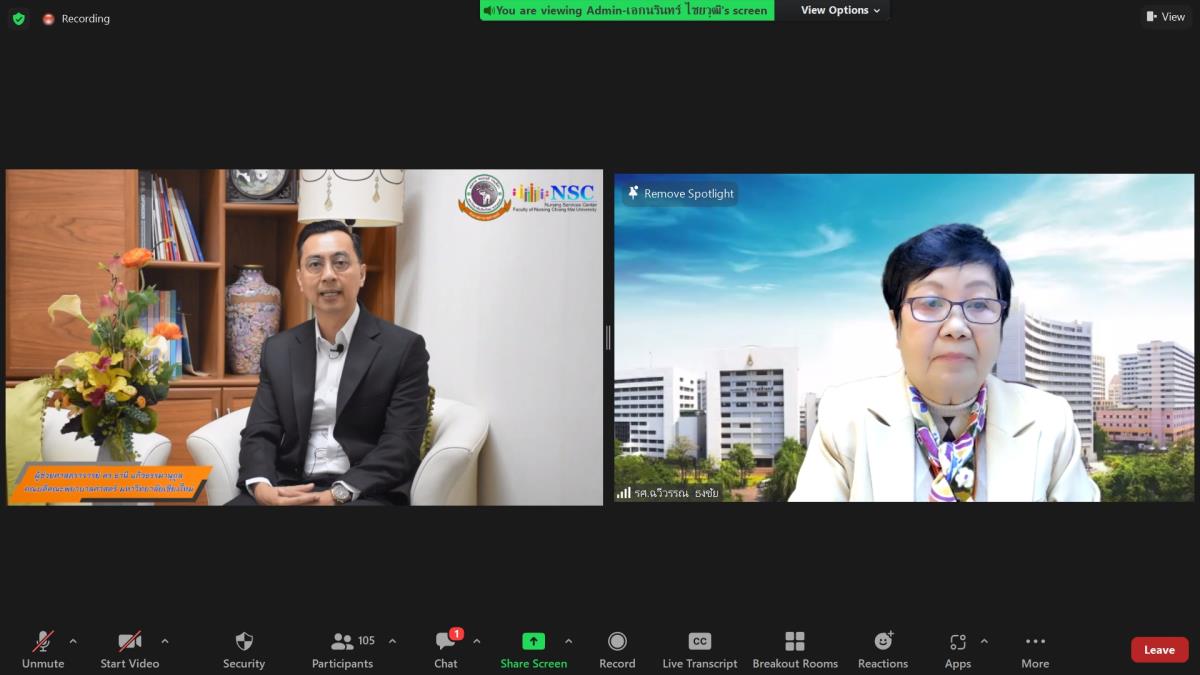Expand audio settings arrow next to Unmute
The width and height of the screenshot is (1200, 675).
point(72,641)
